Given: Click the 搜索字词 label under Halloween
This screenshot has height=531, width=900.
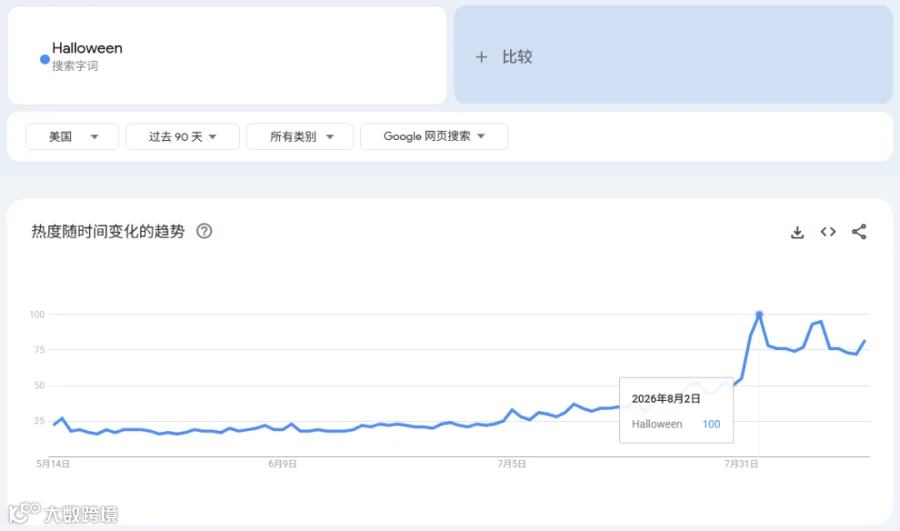Looking at the screenshot, I should click(x=75, y=66).
